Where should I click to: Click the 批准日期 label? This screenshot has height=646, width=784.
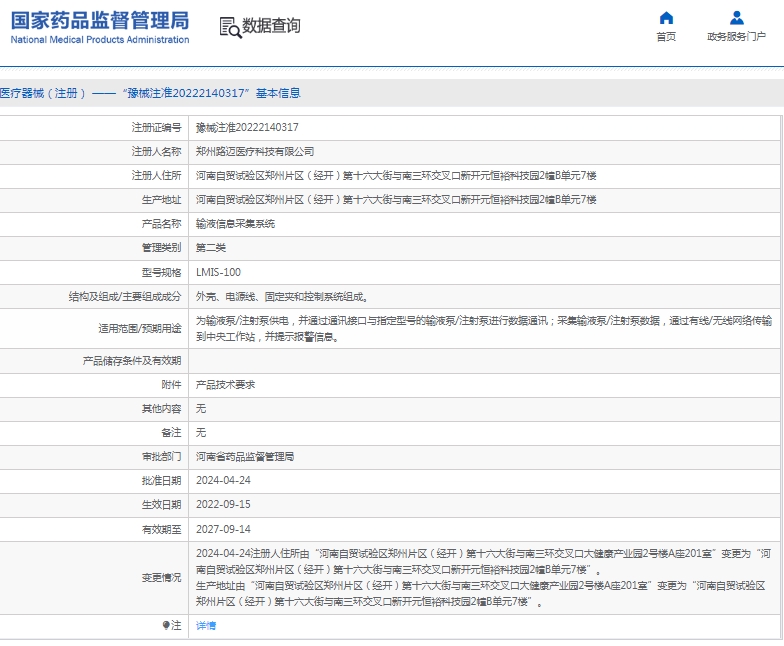coord(161,480)
